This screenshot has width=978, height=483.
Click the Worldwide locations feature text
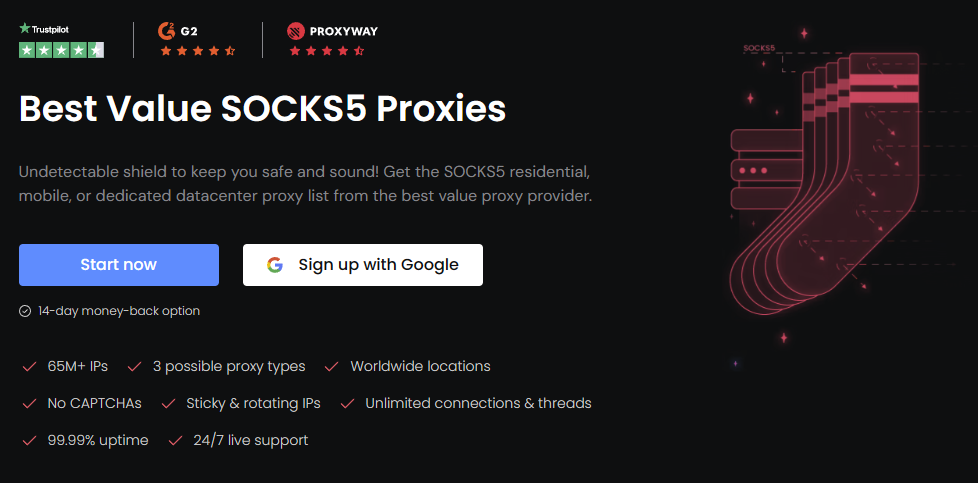[x=420, y=366]
